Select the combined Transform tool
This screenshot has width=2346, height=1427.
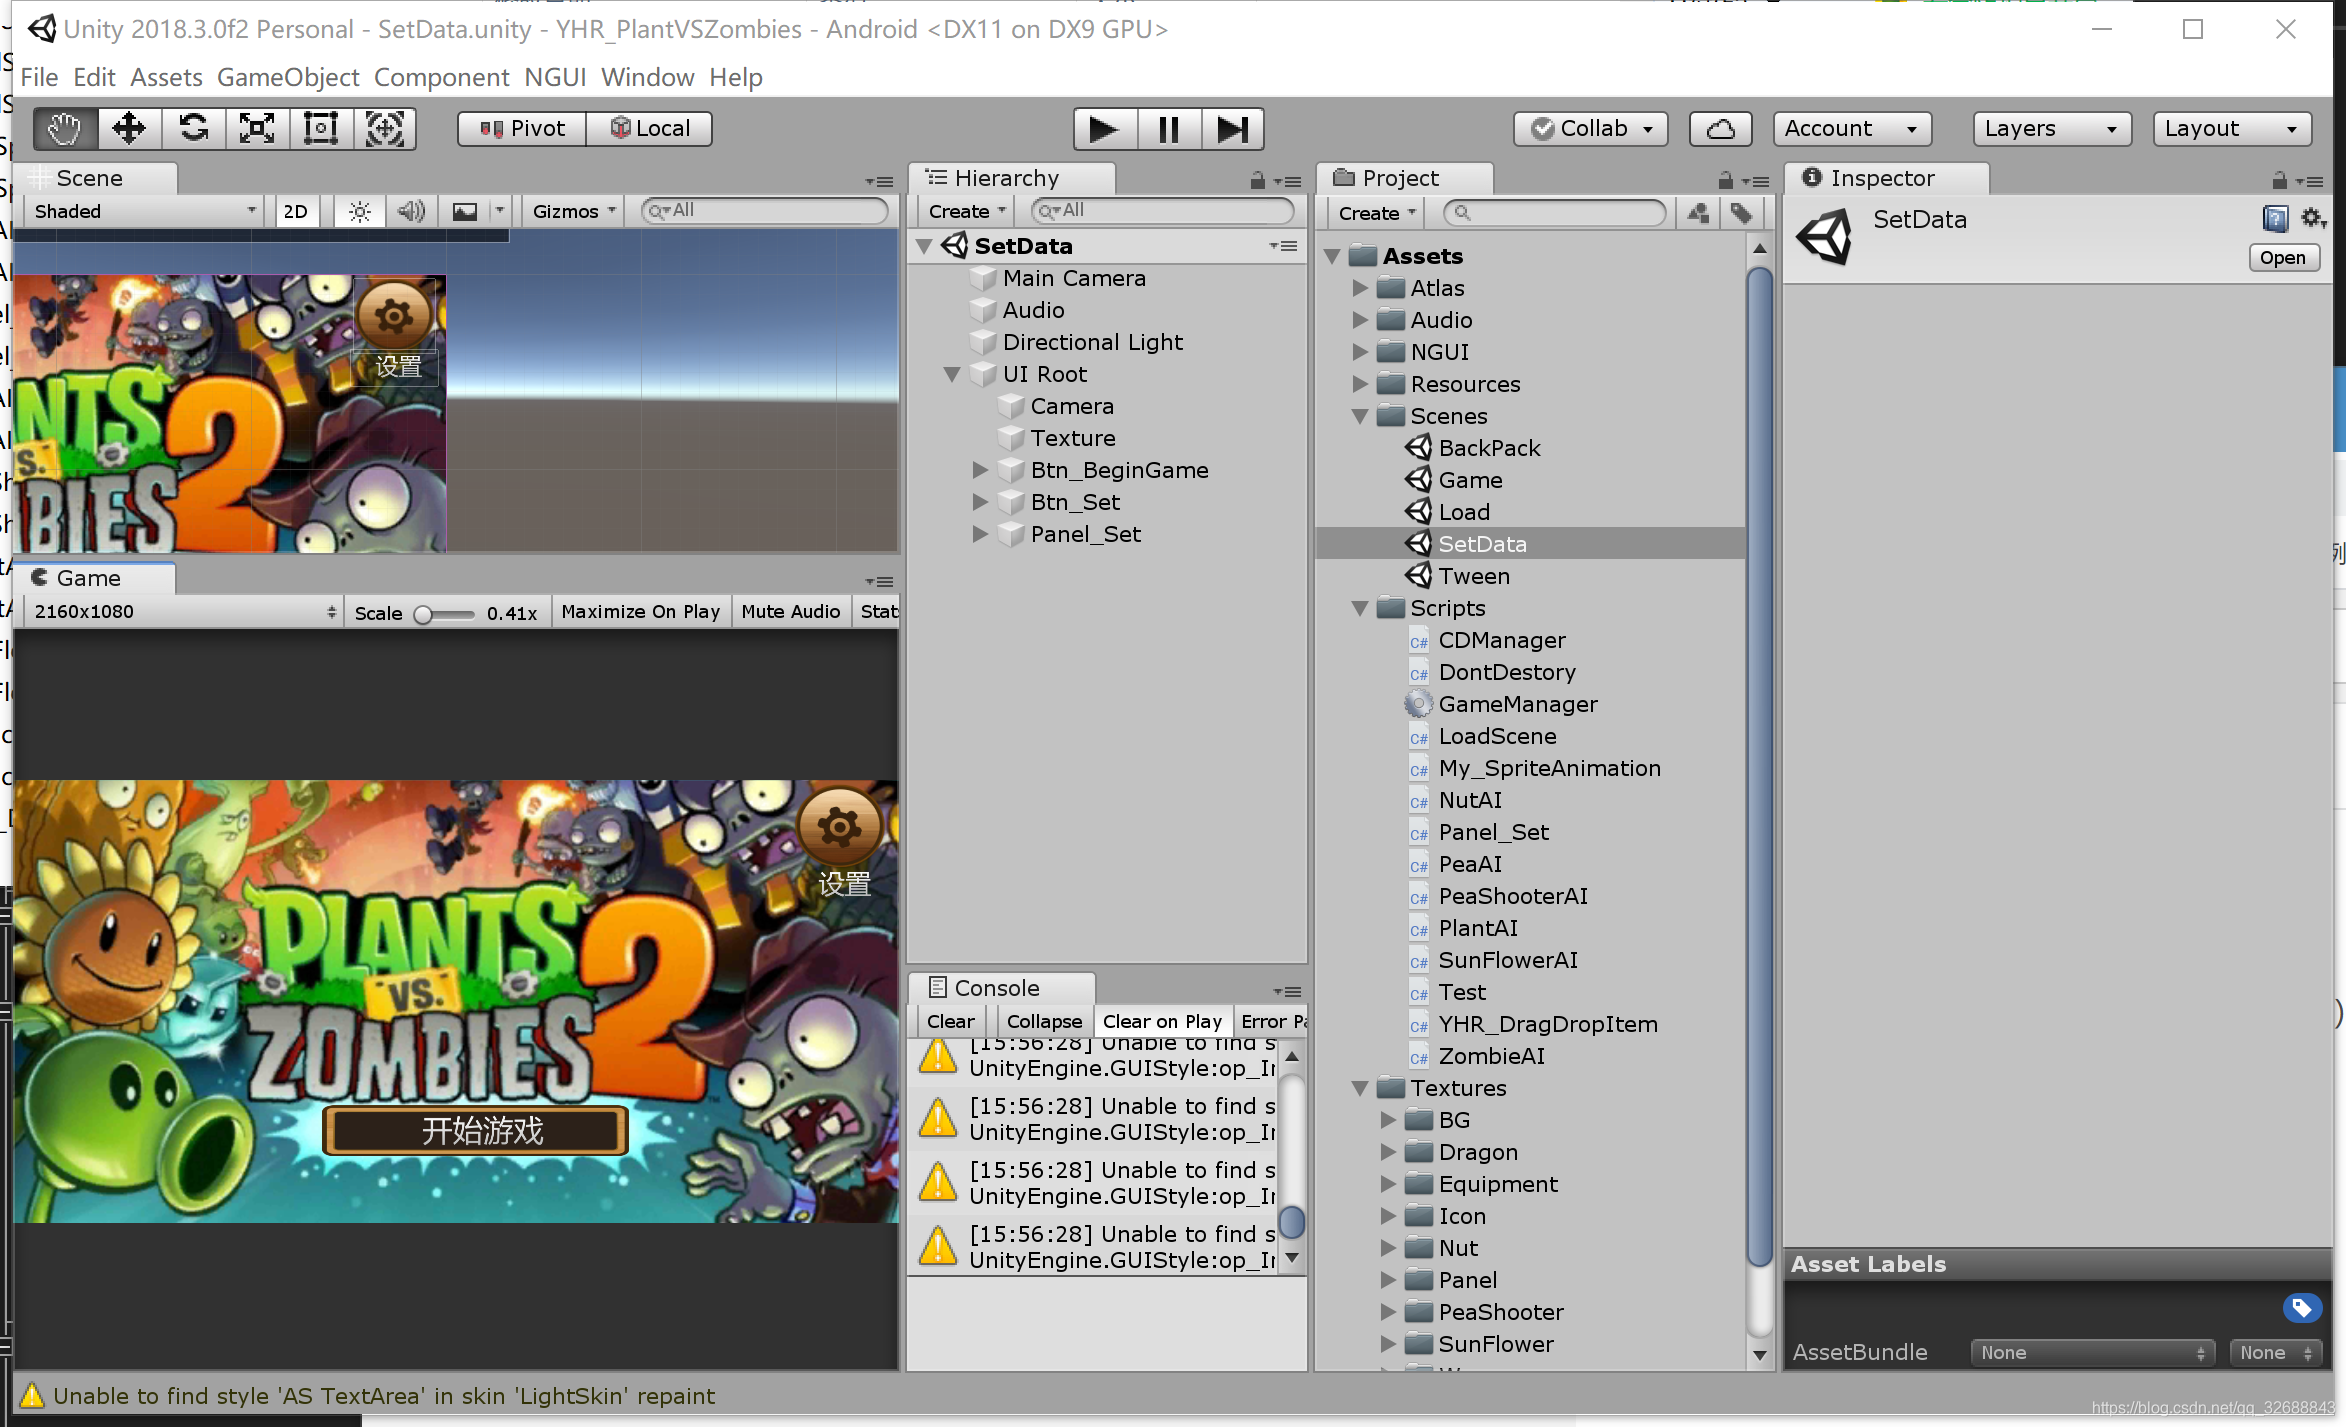point(385,129)
